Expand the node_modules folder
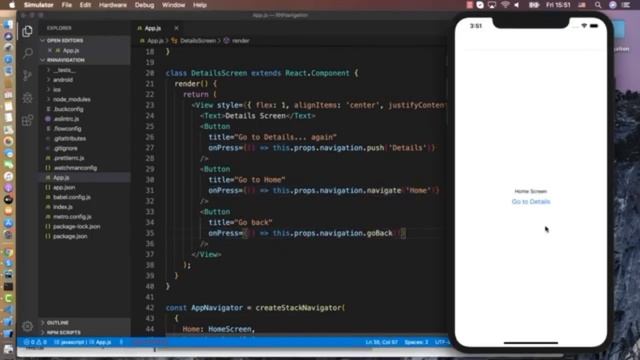The height and width of the screenshot is (360, 640). pyautogui.click(x=71, y=100)
